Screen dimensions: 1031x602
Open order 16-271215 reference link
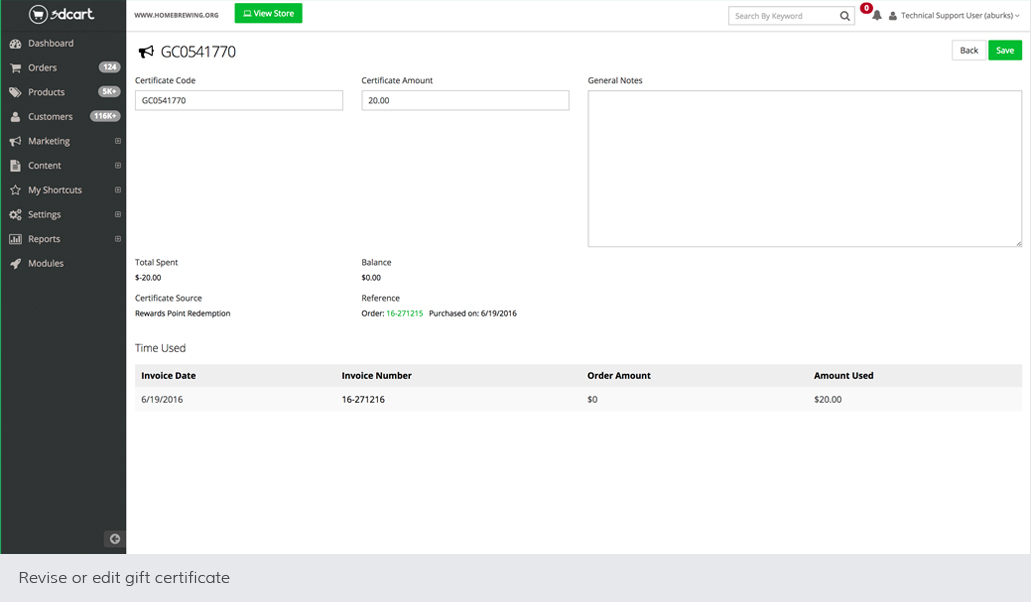coord(404,313)
